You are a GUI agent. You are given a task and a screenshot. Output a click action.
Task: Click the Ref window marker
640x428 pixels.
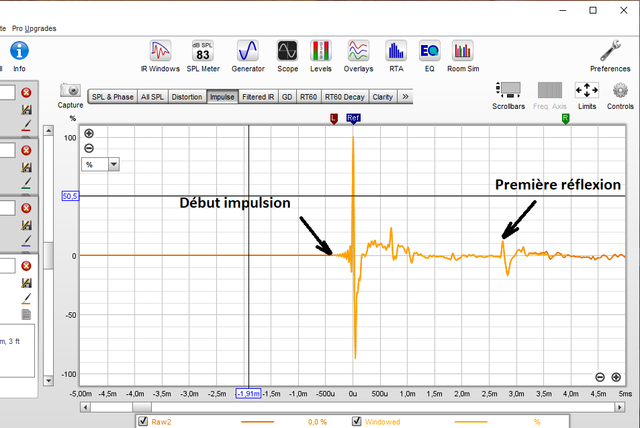353,118
